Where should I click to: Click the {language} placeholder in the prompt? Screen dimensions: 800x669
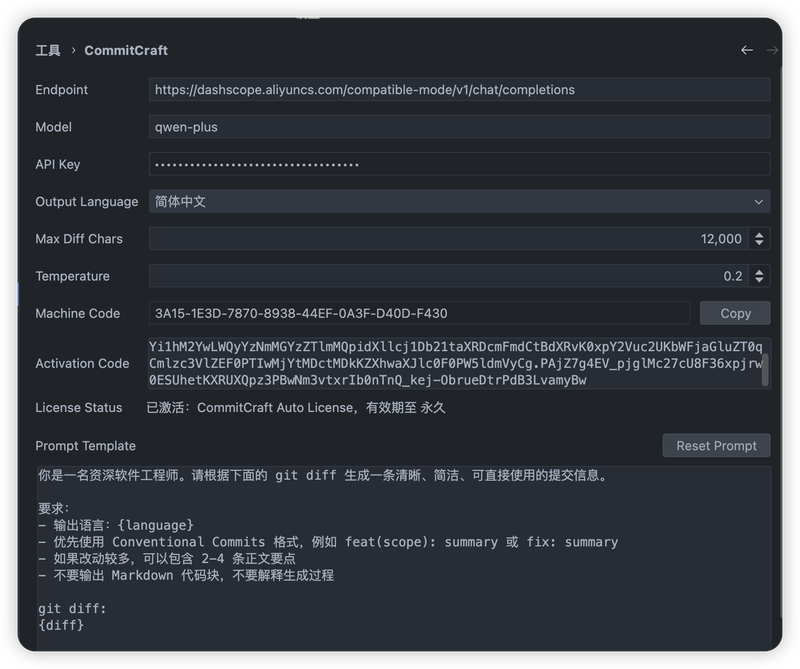point(156,525)
